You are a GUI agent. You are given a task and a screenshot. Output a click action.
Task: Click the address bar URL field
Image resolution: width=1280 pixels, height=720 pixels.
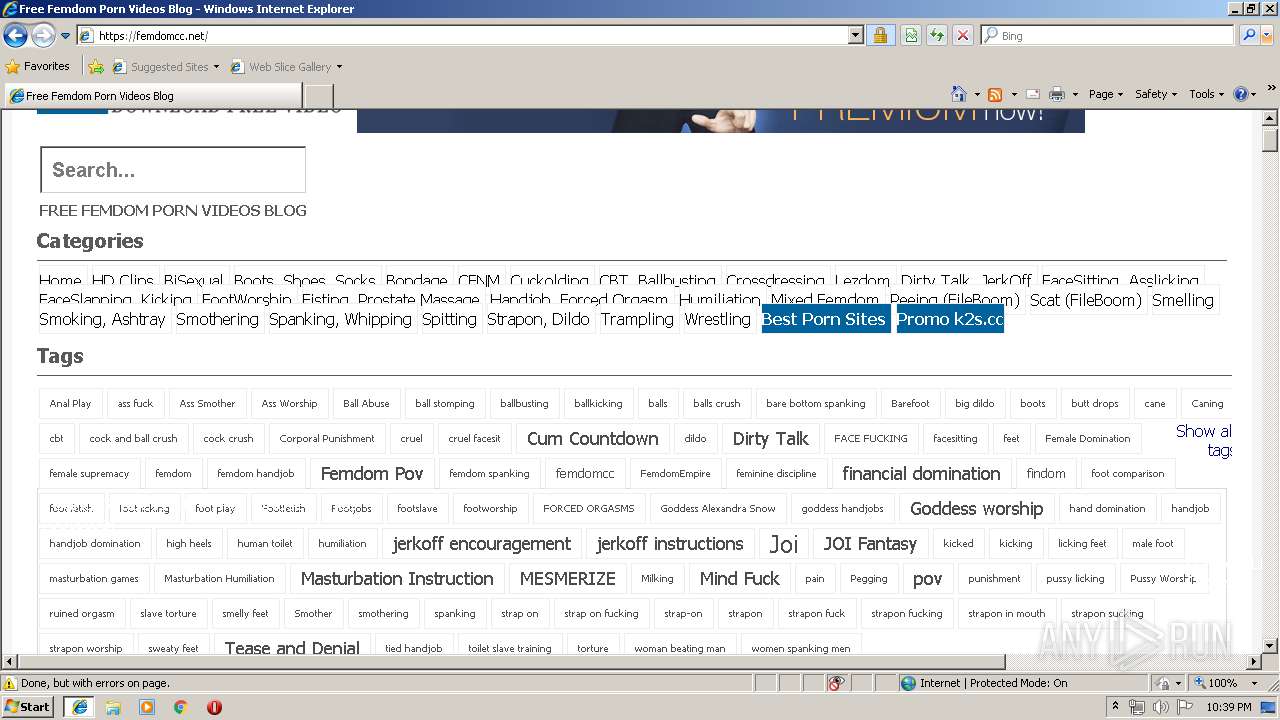(x=462, y=35)
